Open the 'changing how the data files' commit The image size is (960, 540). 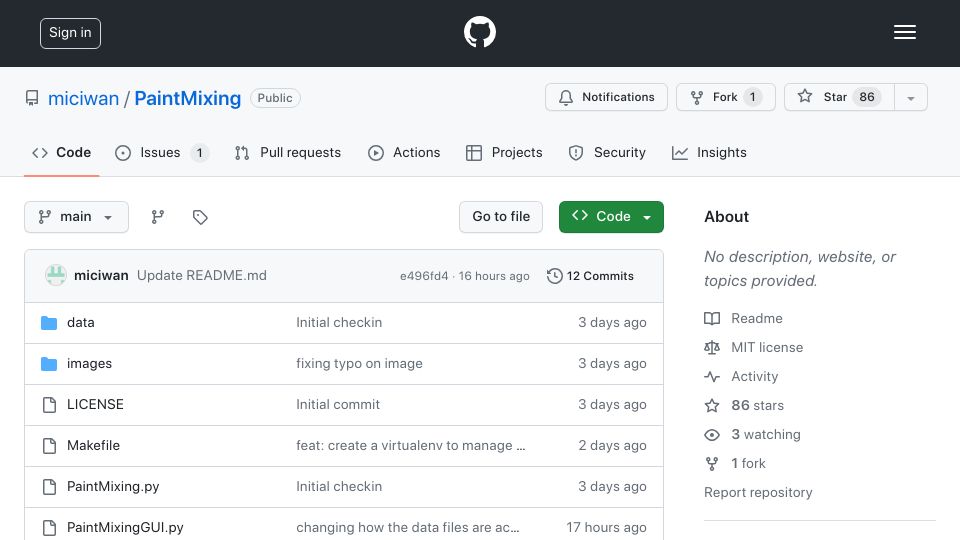click(408, 528)
